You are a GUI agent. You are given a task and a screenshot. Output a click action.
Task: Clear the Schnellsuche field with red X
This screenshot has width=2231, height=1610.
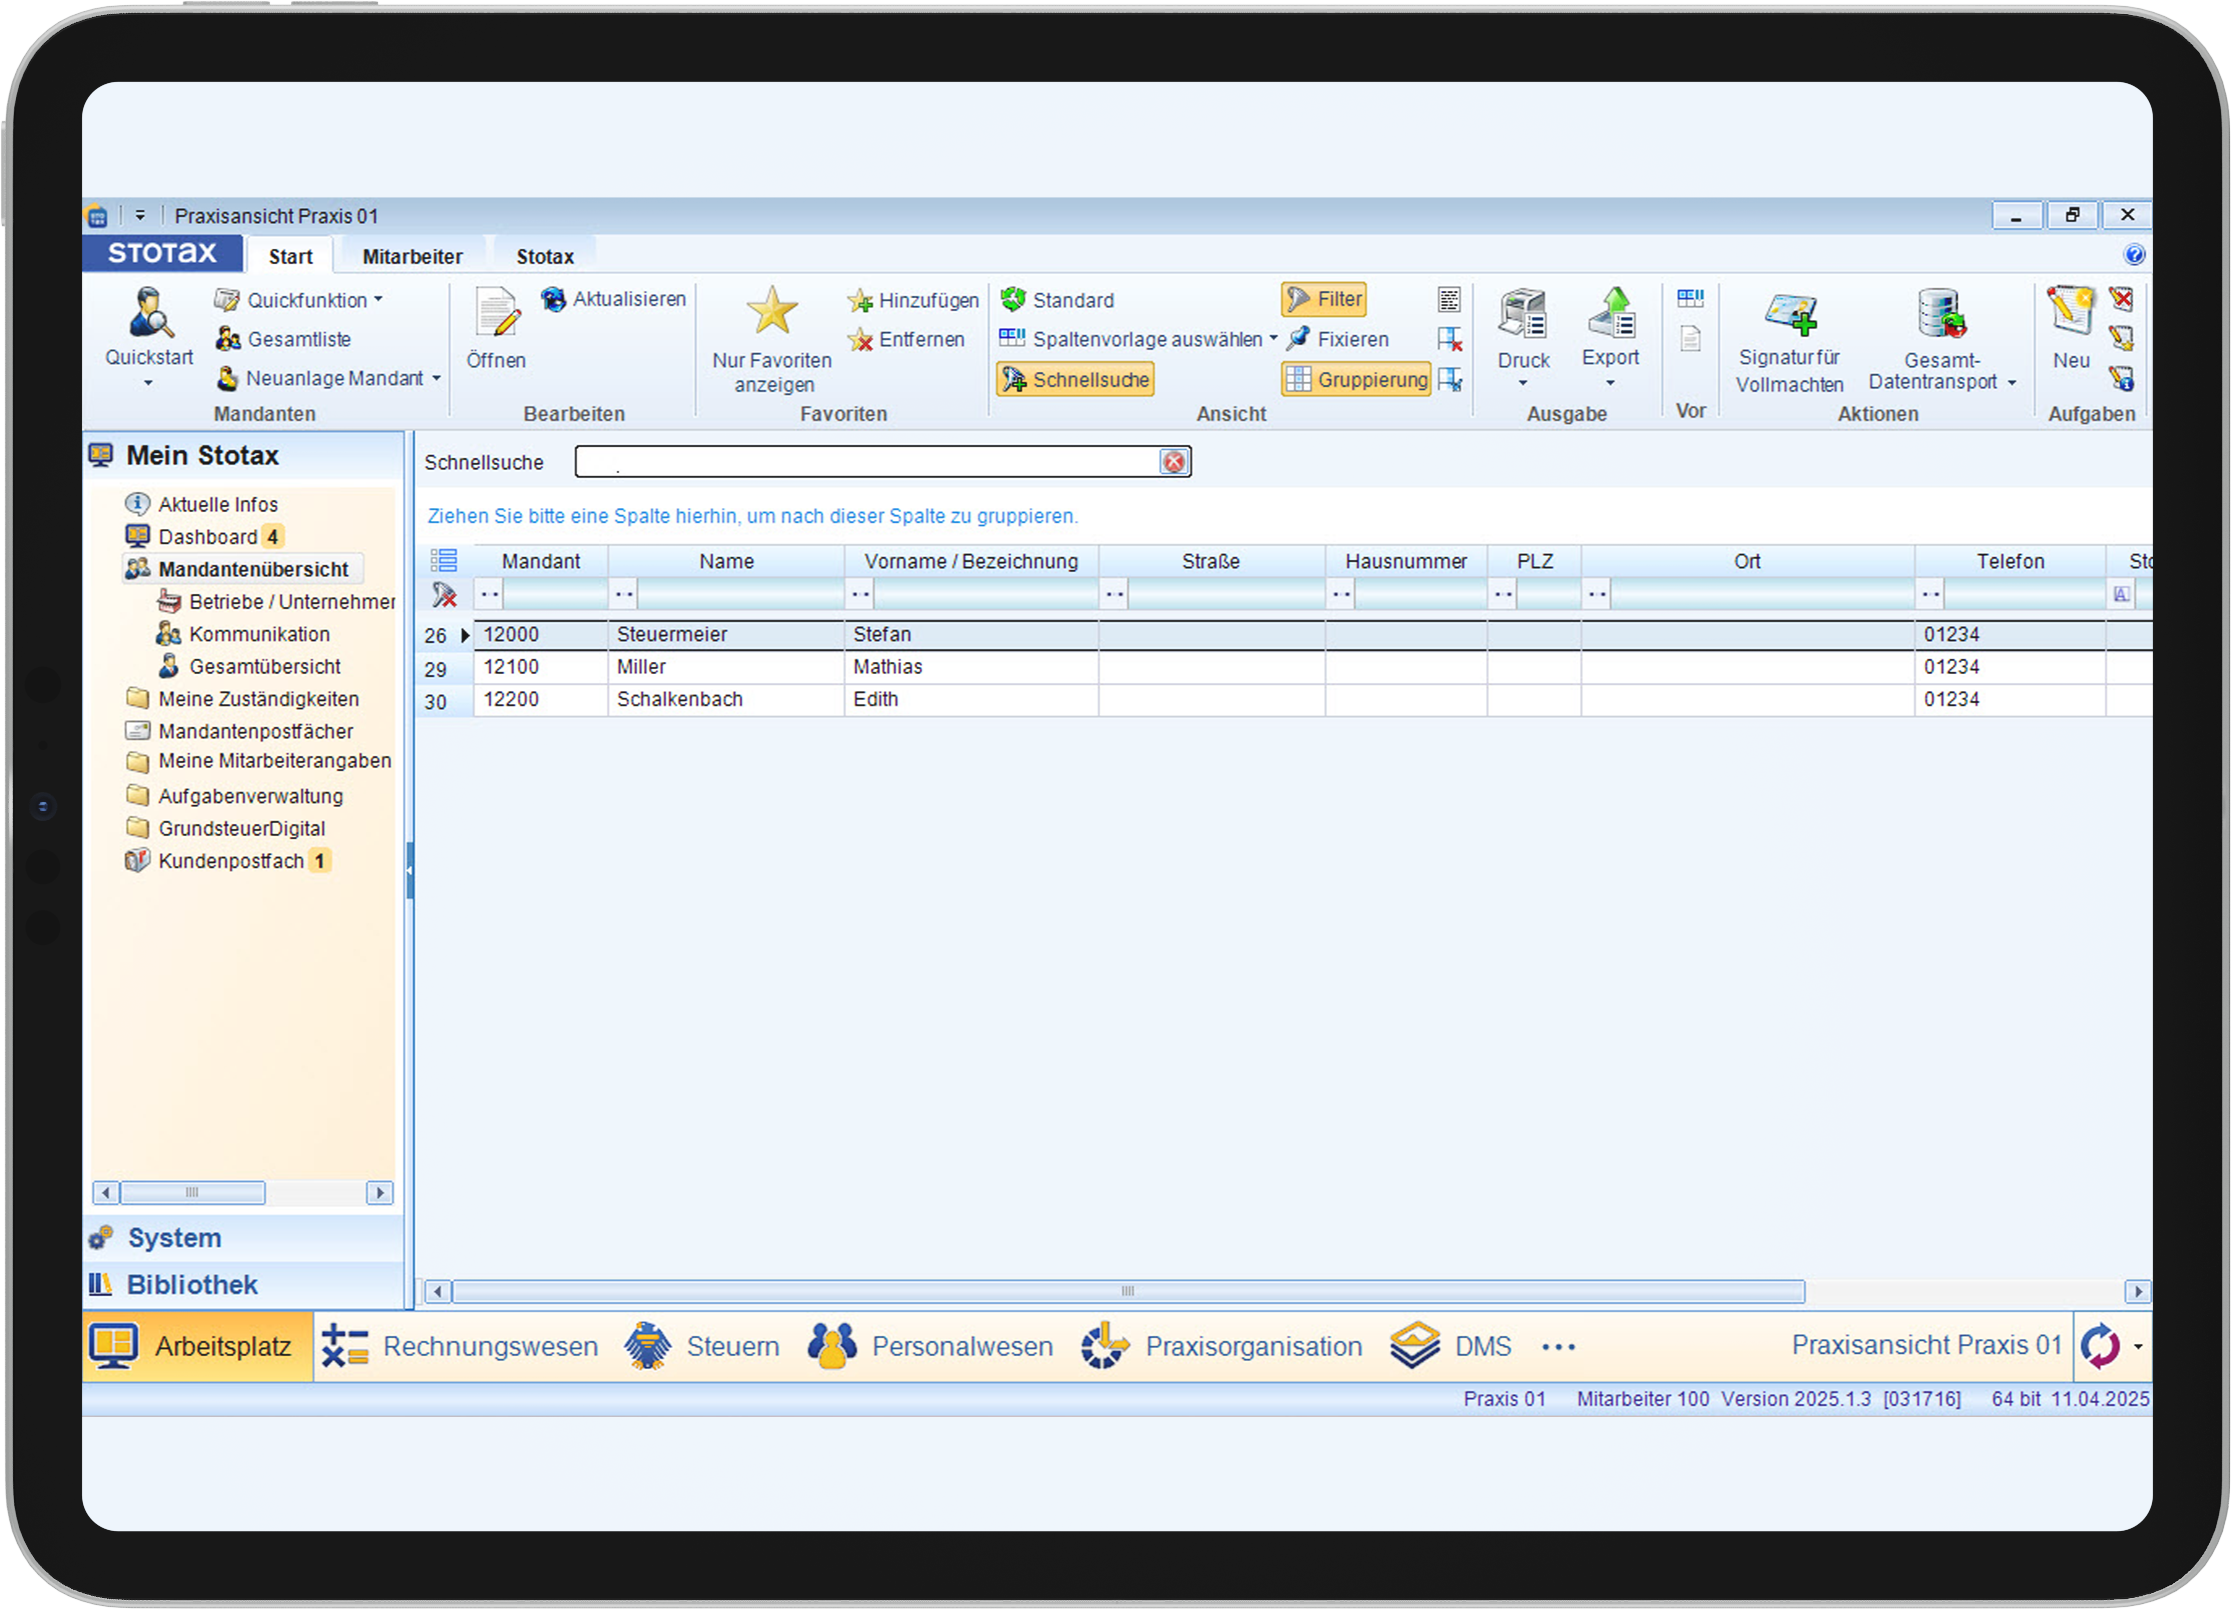click(1173, 462)
